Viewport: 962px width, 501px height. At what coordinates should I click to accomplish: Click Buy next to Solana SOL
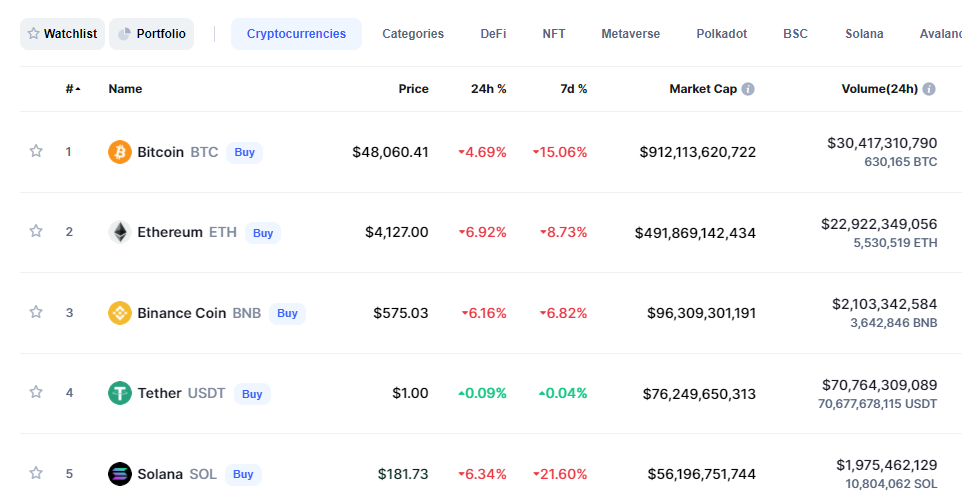pos(243,475)
